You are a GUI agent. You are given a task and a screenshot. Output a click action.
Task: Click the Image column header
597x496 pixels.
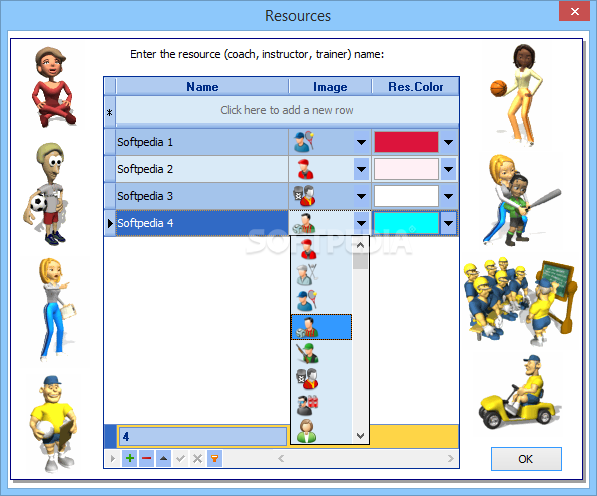coord(330,87)
